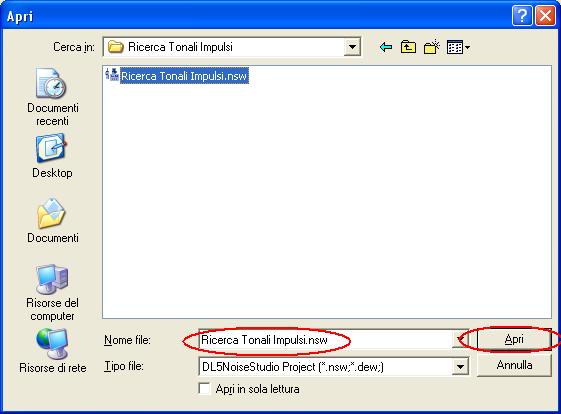561x414 pixels.
Task: Click the nsw project file icon
Action: (112, 74)
